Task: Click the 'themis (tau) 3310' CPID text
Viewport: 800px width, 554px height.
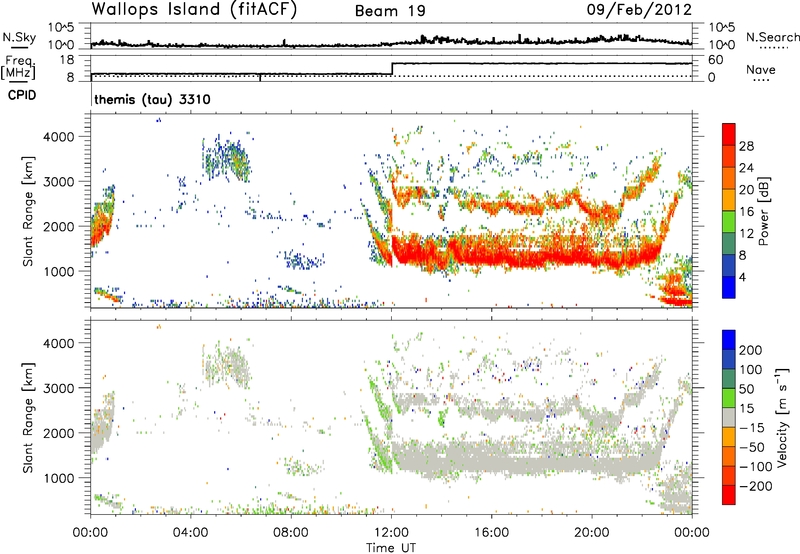Action: coord(152,99)
